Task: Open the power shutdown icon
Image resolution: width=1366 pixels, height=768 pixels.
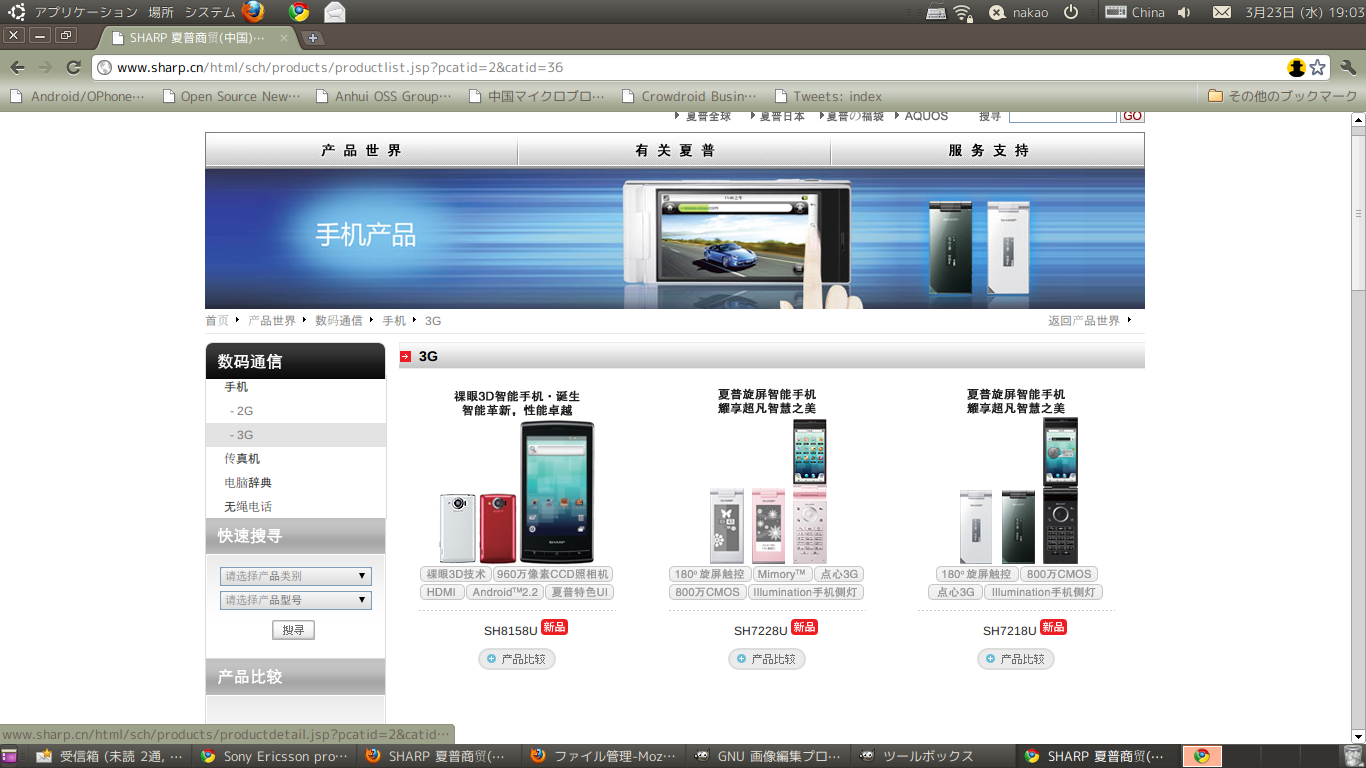Action: (1070, 12)
